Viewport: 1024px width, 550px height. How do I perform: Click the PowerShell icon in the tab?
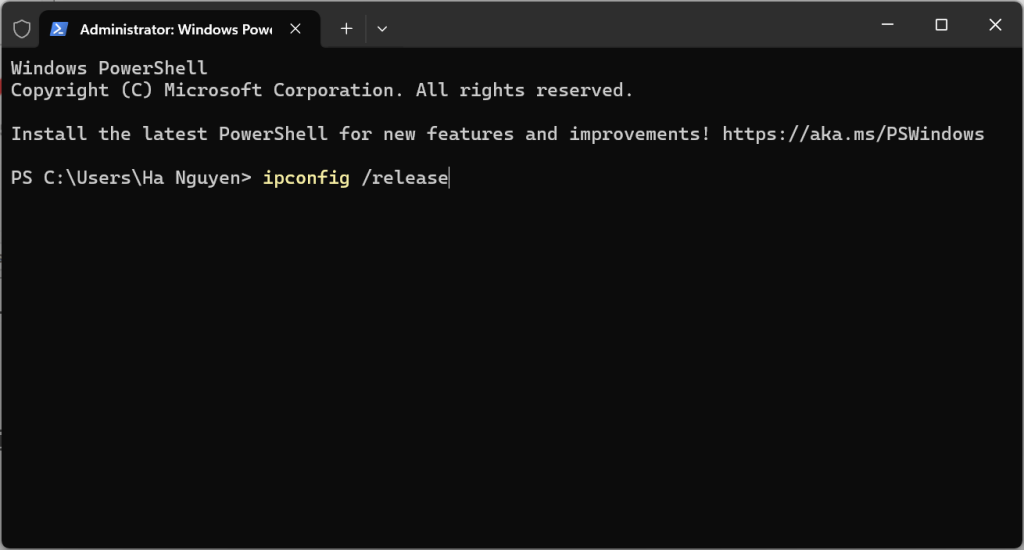tap(60, 29)
